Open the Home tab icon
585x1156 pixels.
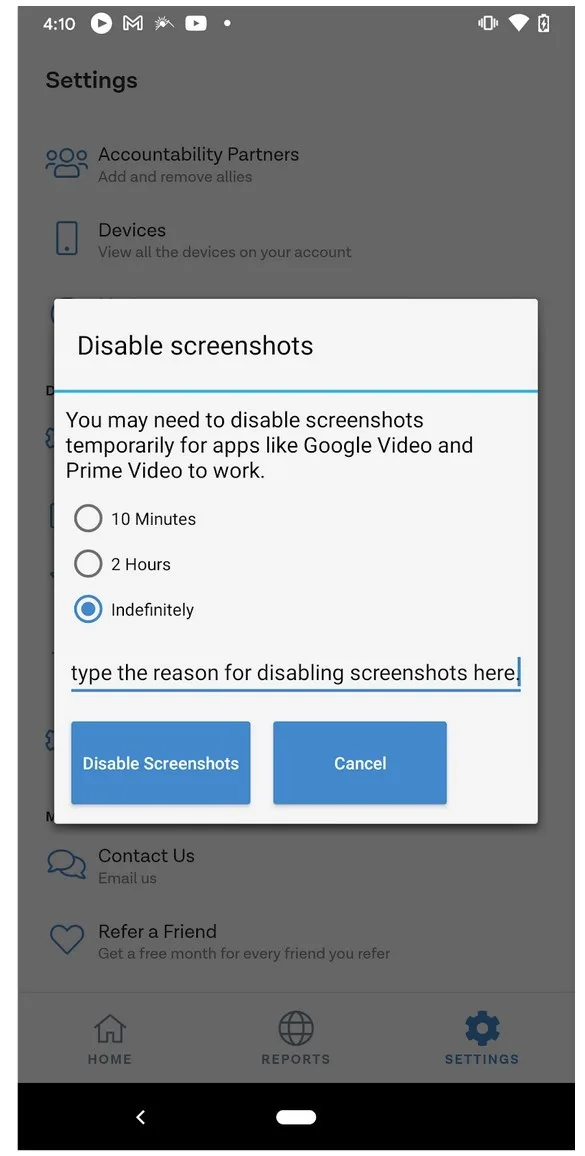point(110,1028)
